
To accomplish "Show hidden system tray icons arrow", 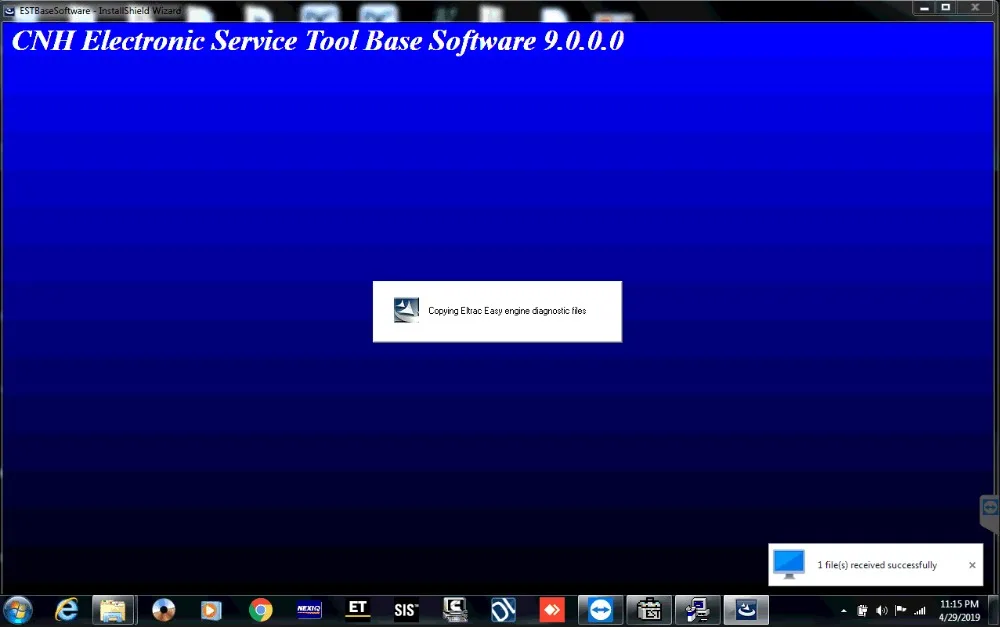I will pos(844,611).
